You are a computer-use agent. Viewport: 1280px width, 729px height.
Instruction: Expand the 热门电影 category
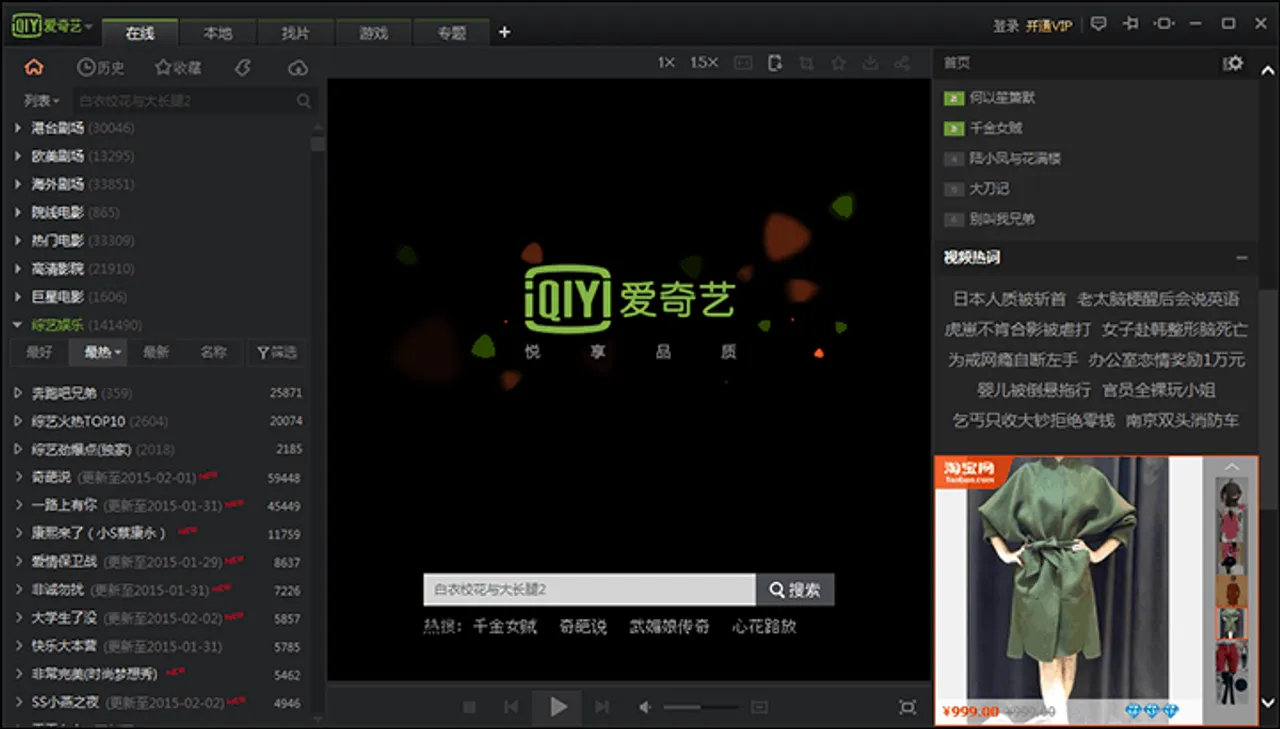[18, 240]
